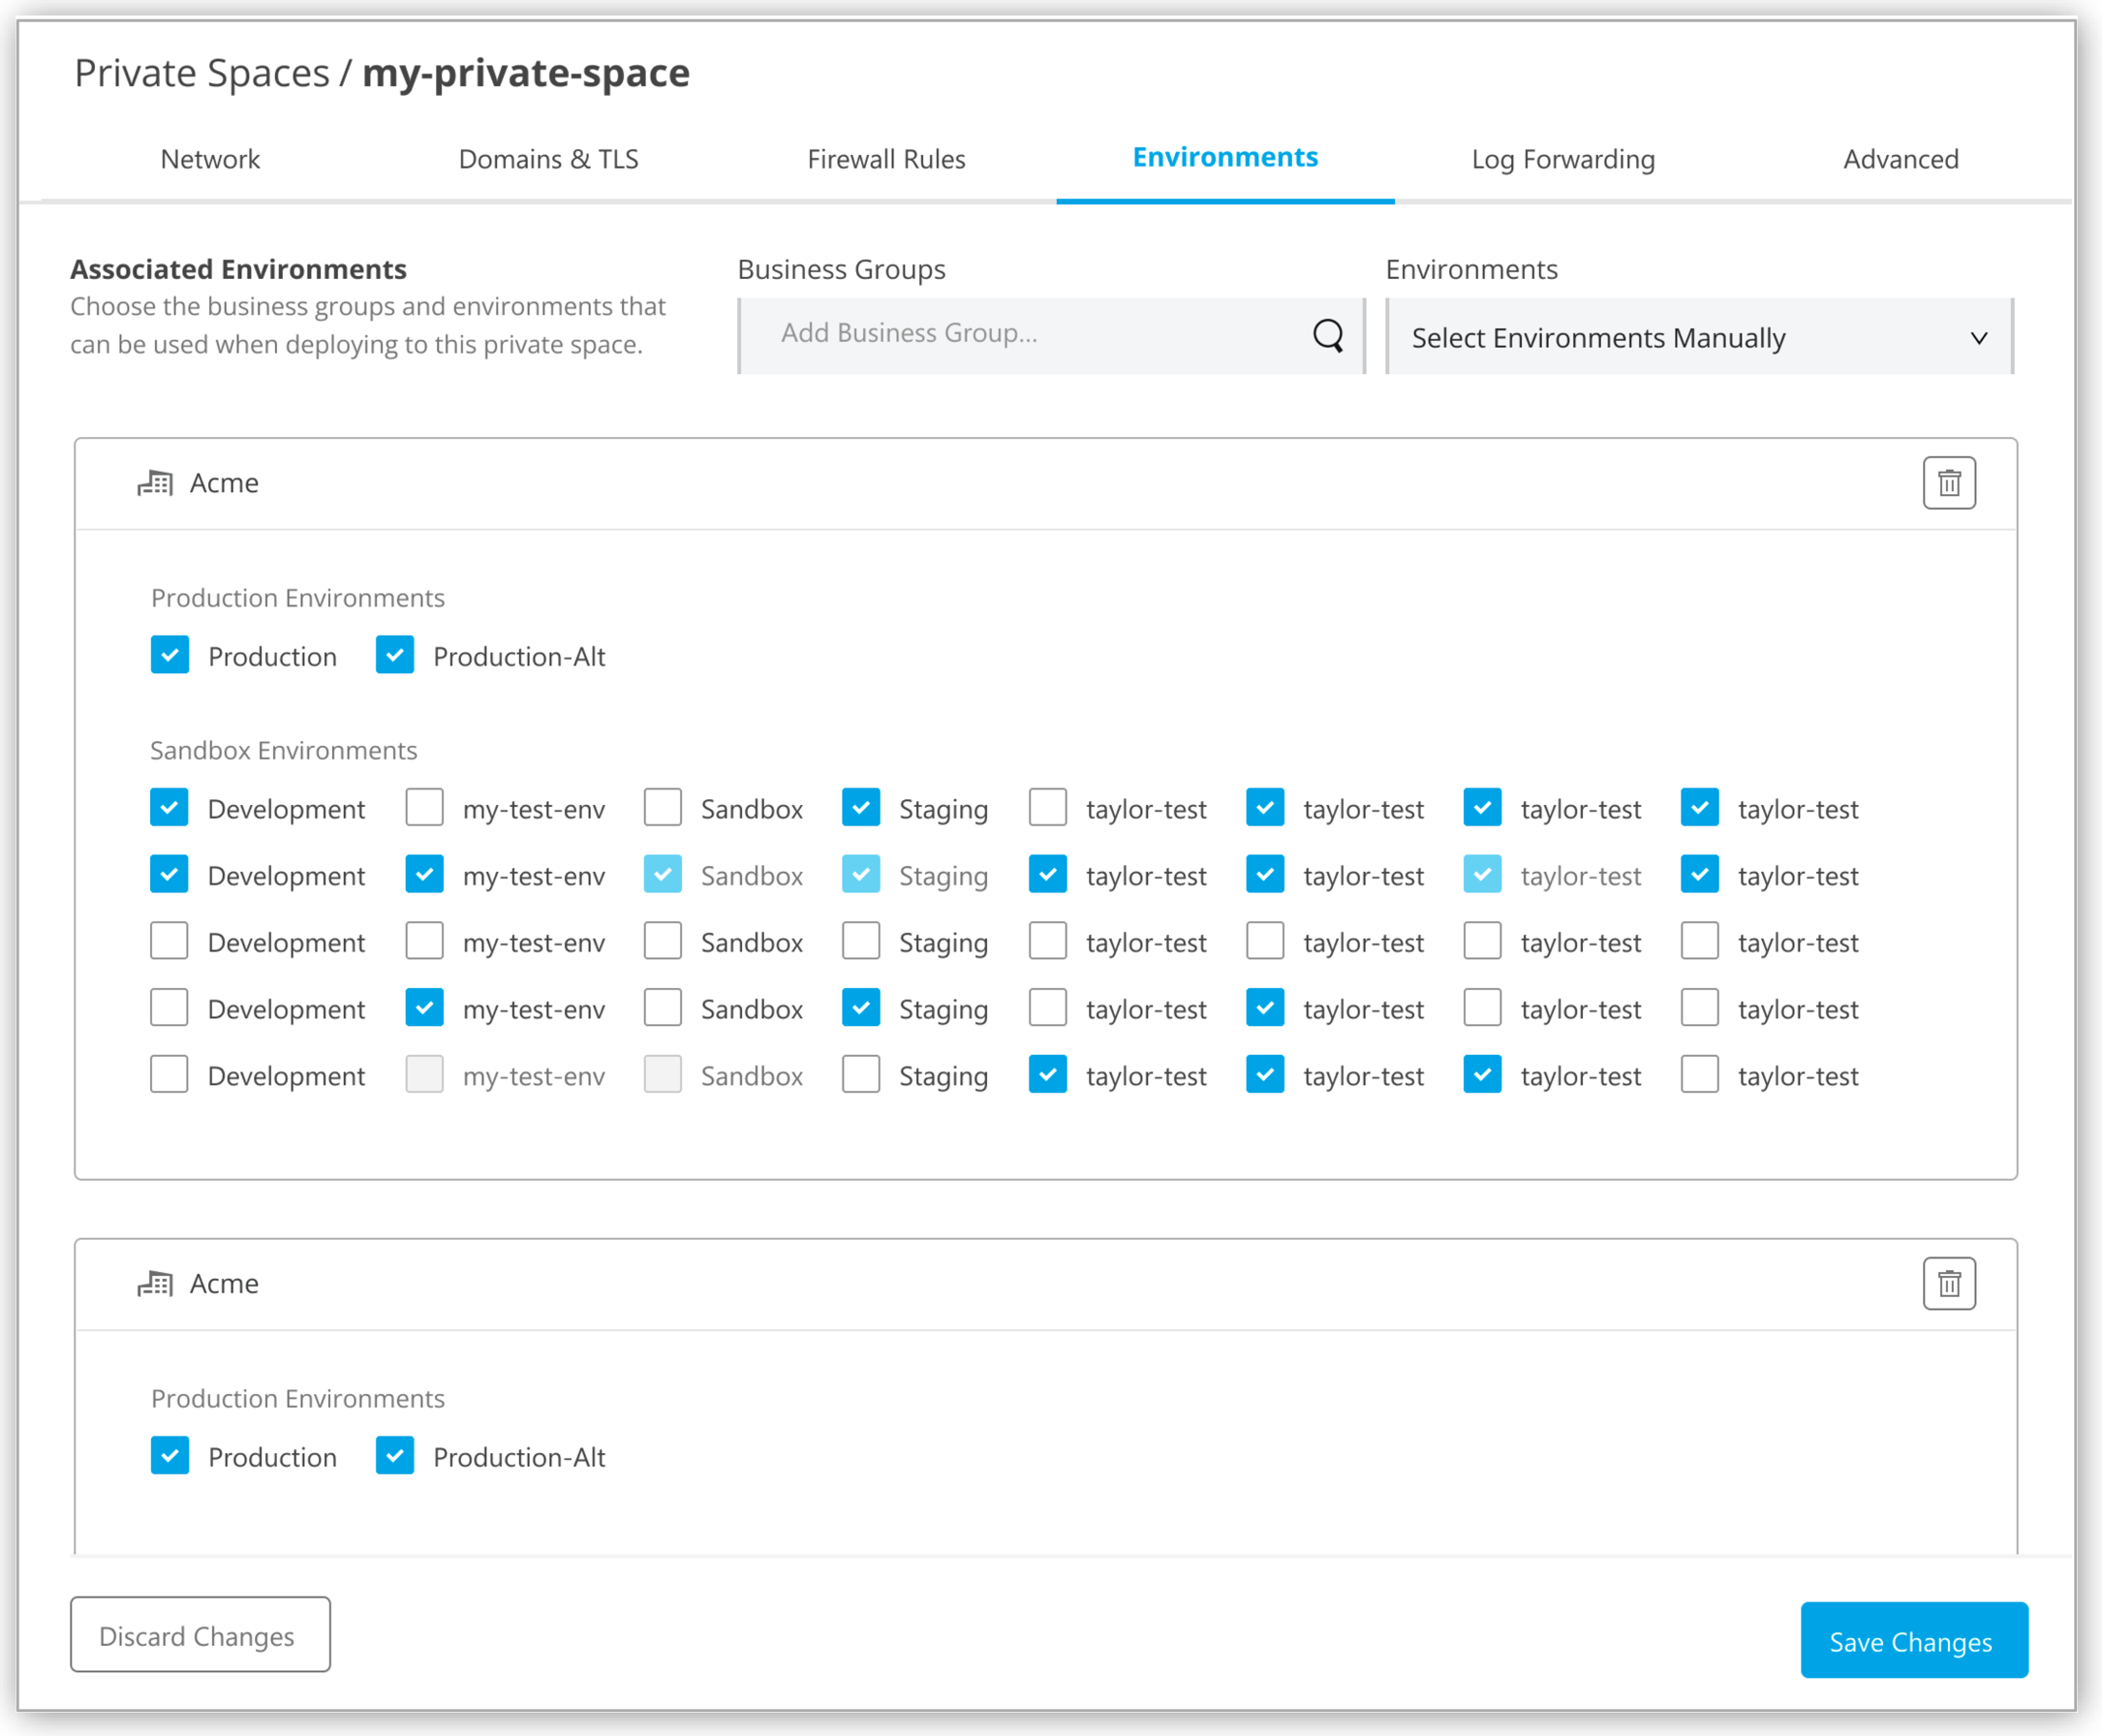2102x1736 pixels.
Task: Uncheck Production in the first Acme group
Action: [170, 656]
